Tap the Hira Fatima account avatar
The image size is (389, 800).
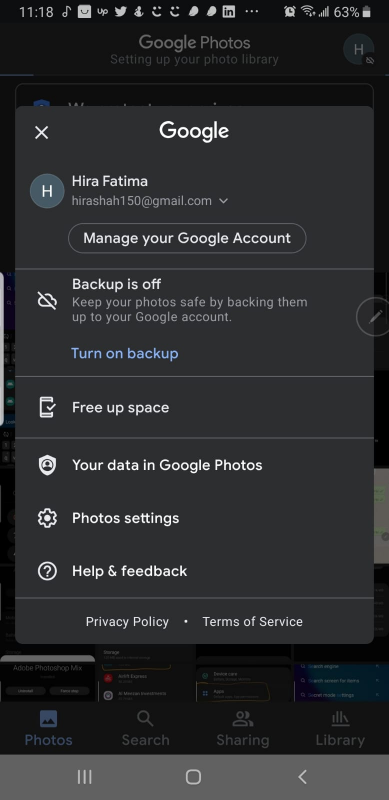click(x=47, y=191)
